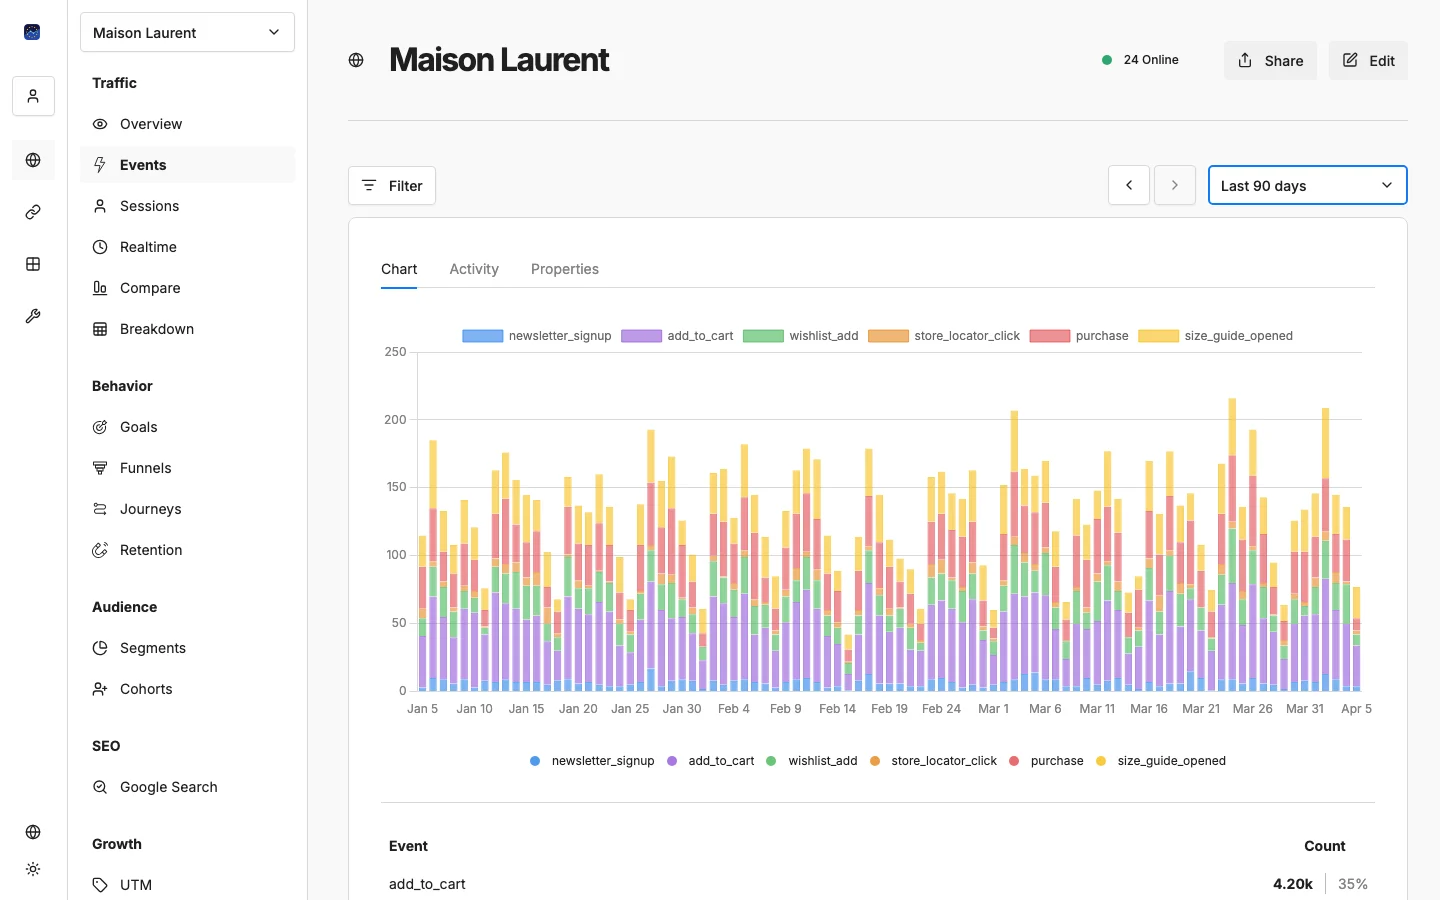This screenshot has width=1440, height=900.
Task: Toggle wishlist_add series in top legend
Action: point(801,336)
